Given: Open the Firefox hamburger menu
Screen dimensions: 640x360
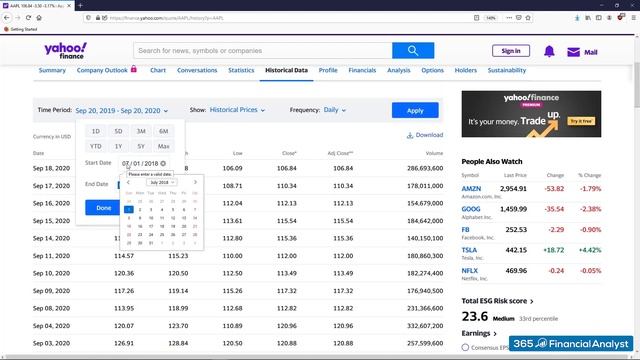Looking at the screenshot, I should pos(633,18).
